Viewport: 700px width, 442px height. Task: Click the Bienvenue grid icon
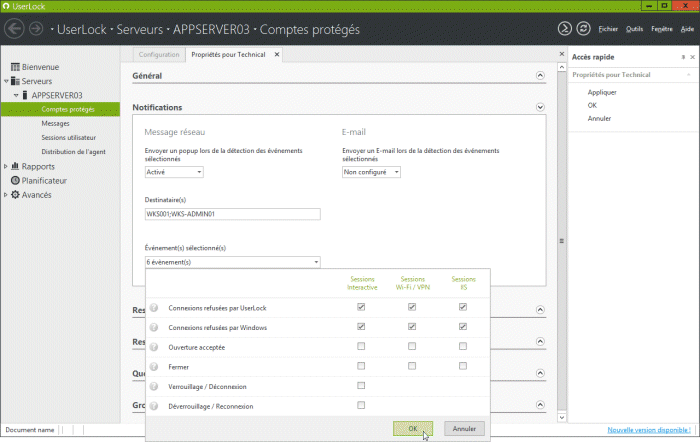[15, 67]
